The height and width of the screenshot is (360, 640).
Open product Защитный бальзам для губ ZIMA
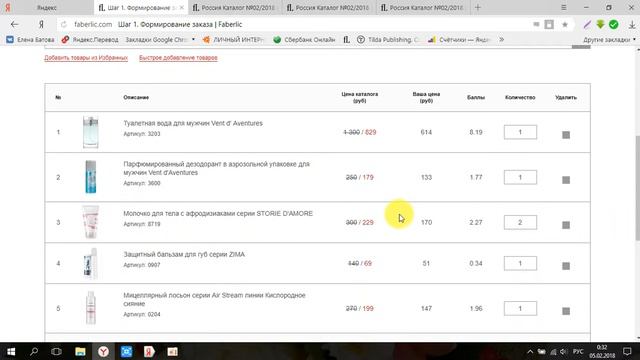click(184, 254)
